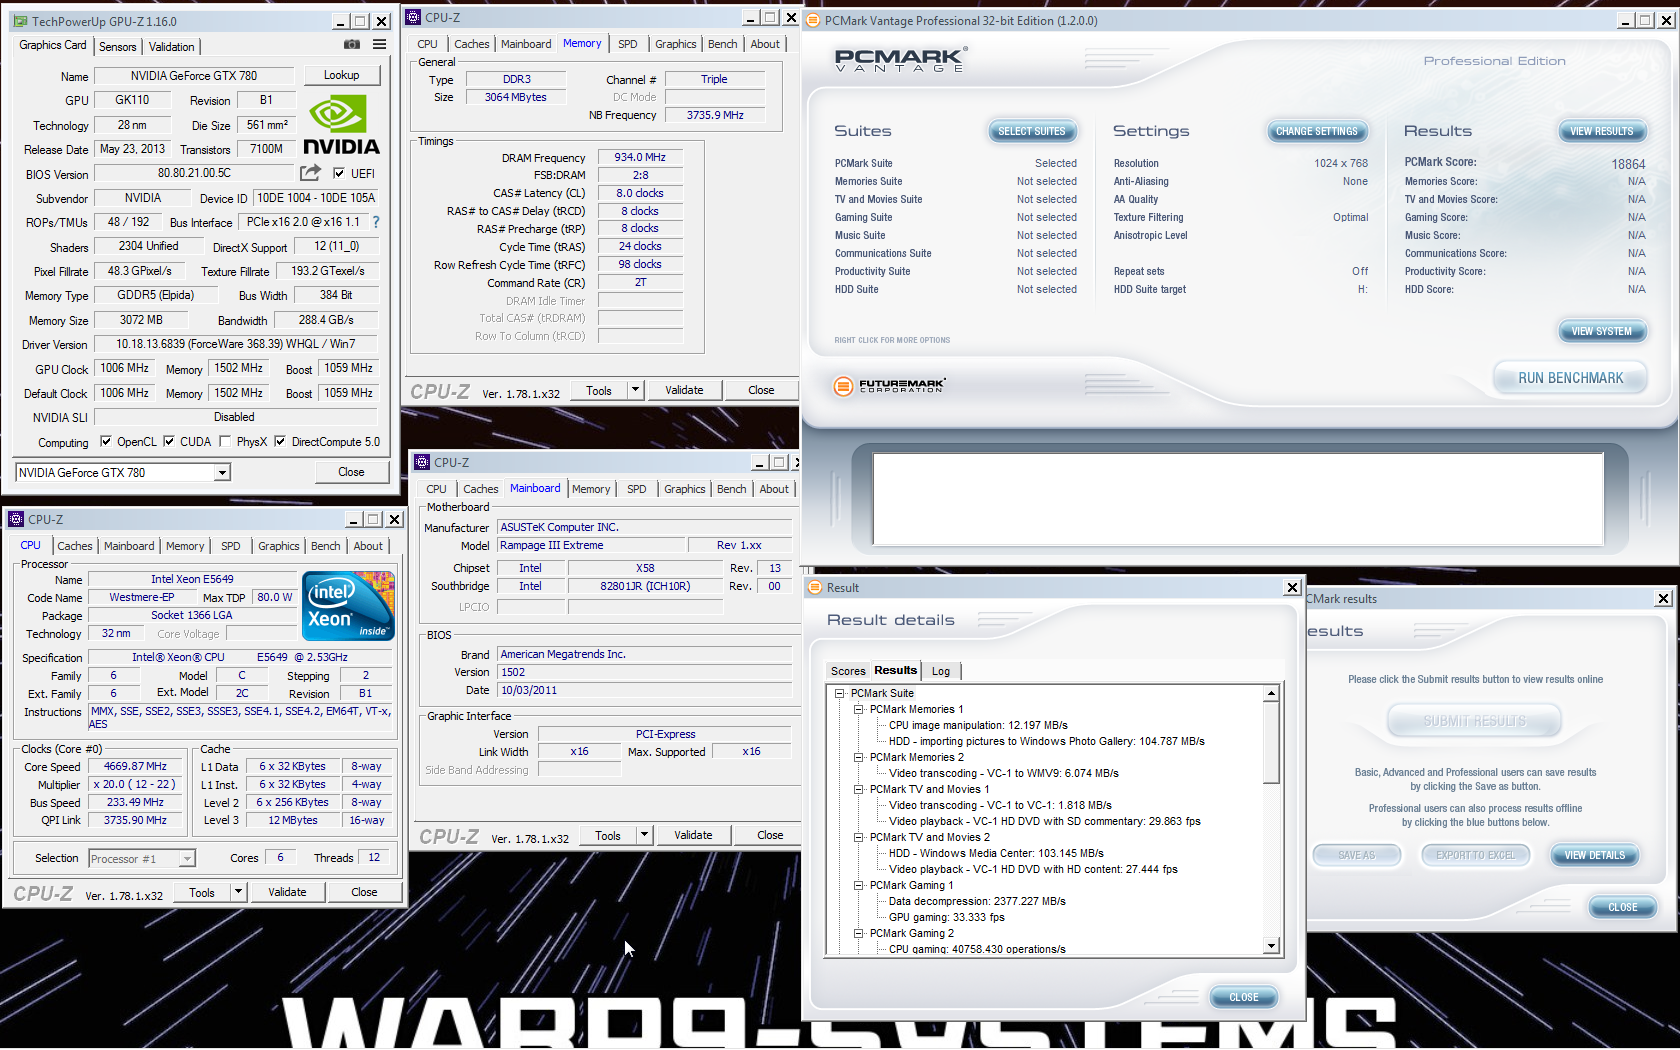
Task: Click the Result details scrollbar down arrow
Action: 1271,946
